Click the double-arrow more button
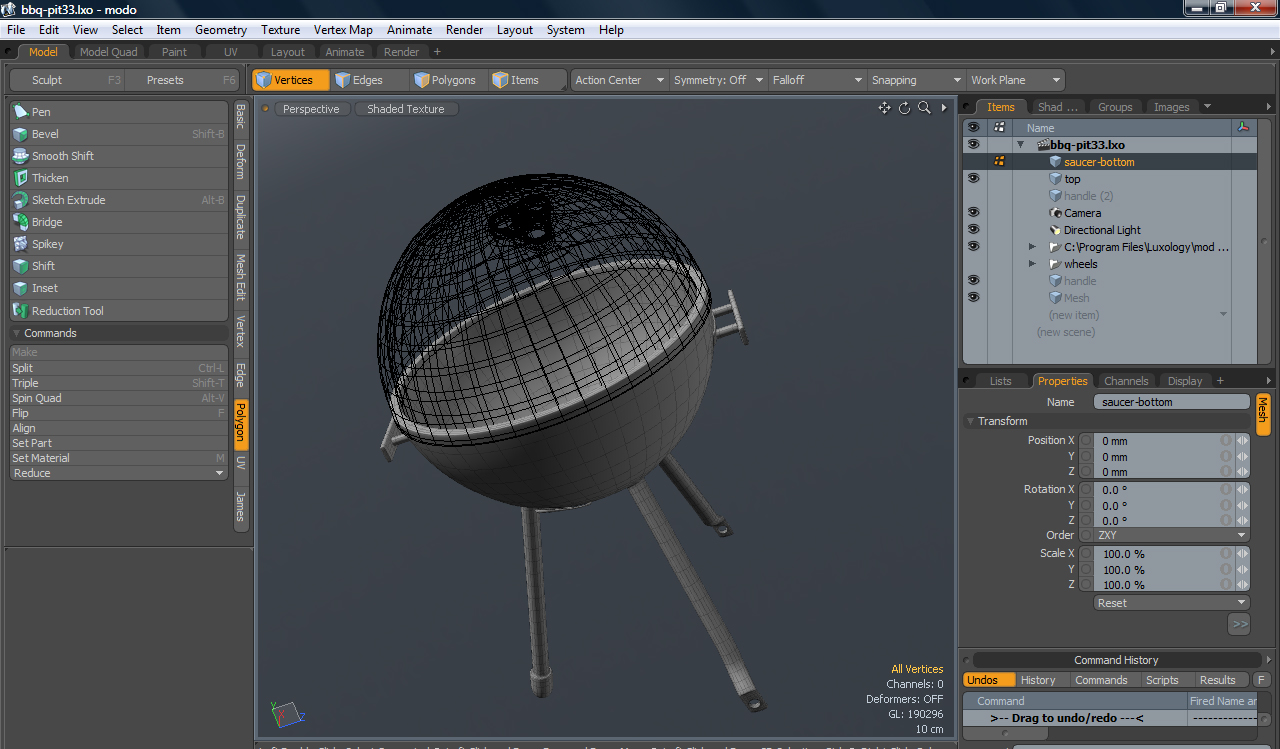This screenshot has width=1280, height=749. pyautogui.click(x=1239, y=624)
